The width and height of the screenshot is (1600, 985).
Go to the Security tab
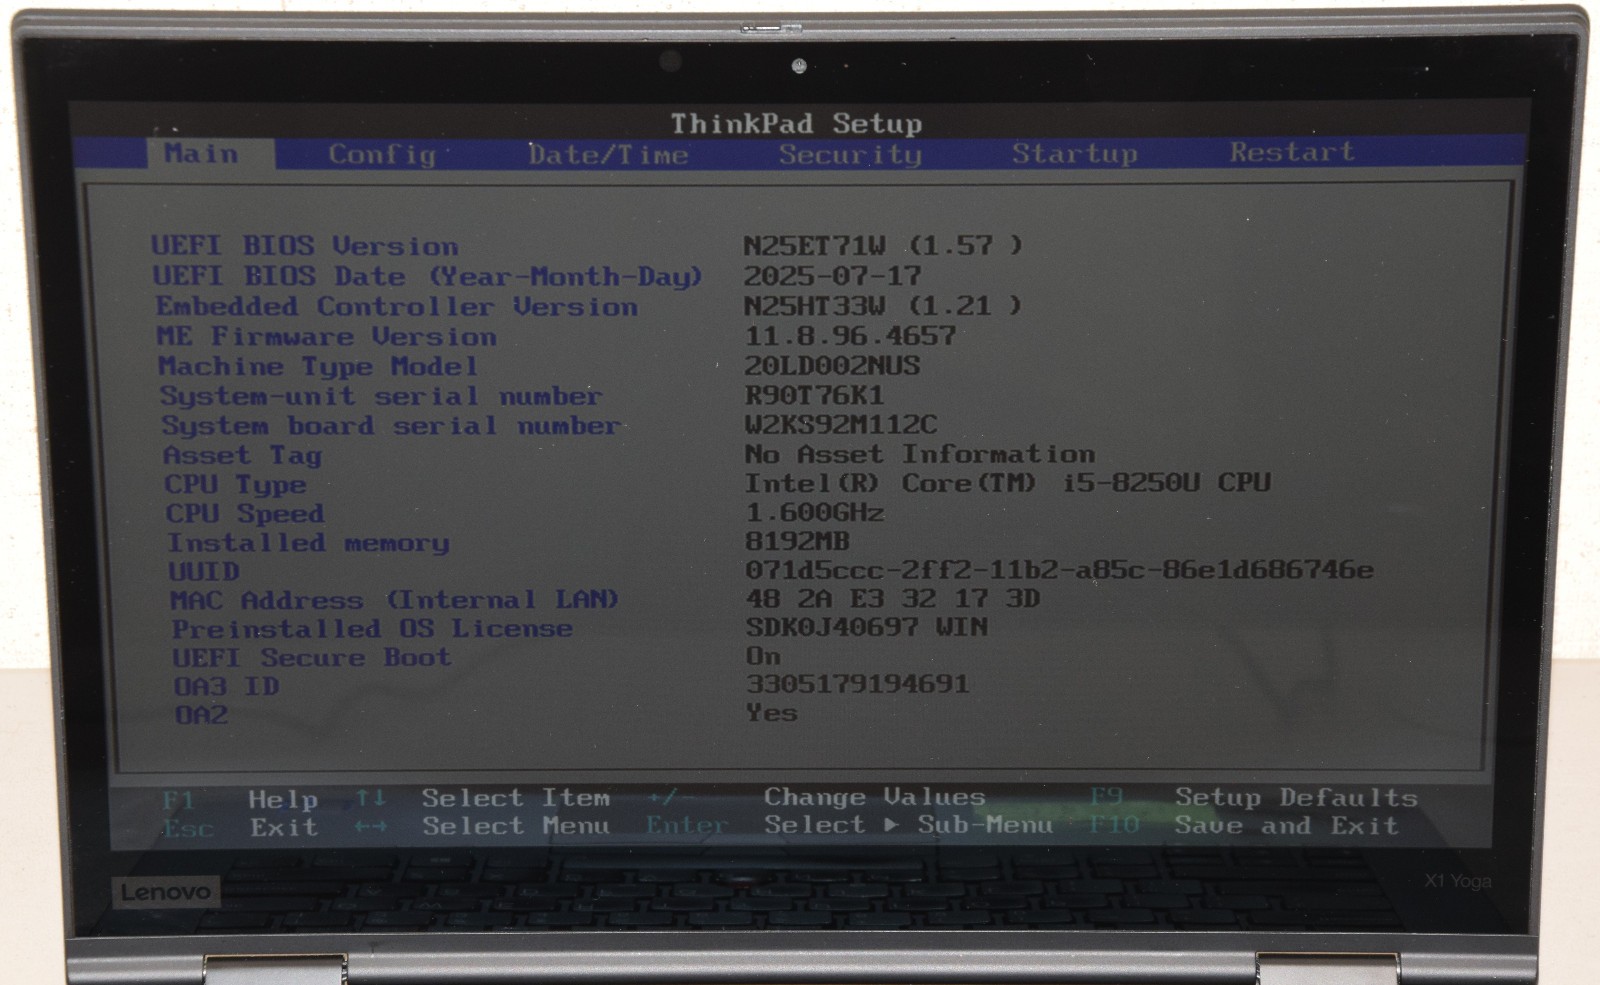click(850, 154)
